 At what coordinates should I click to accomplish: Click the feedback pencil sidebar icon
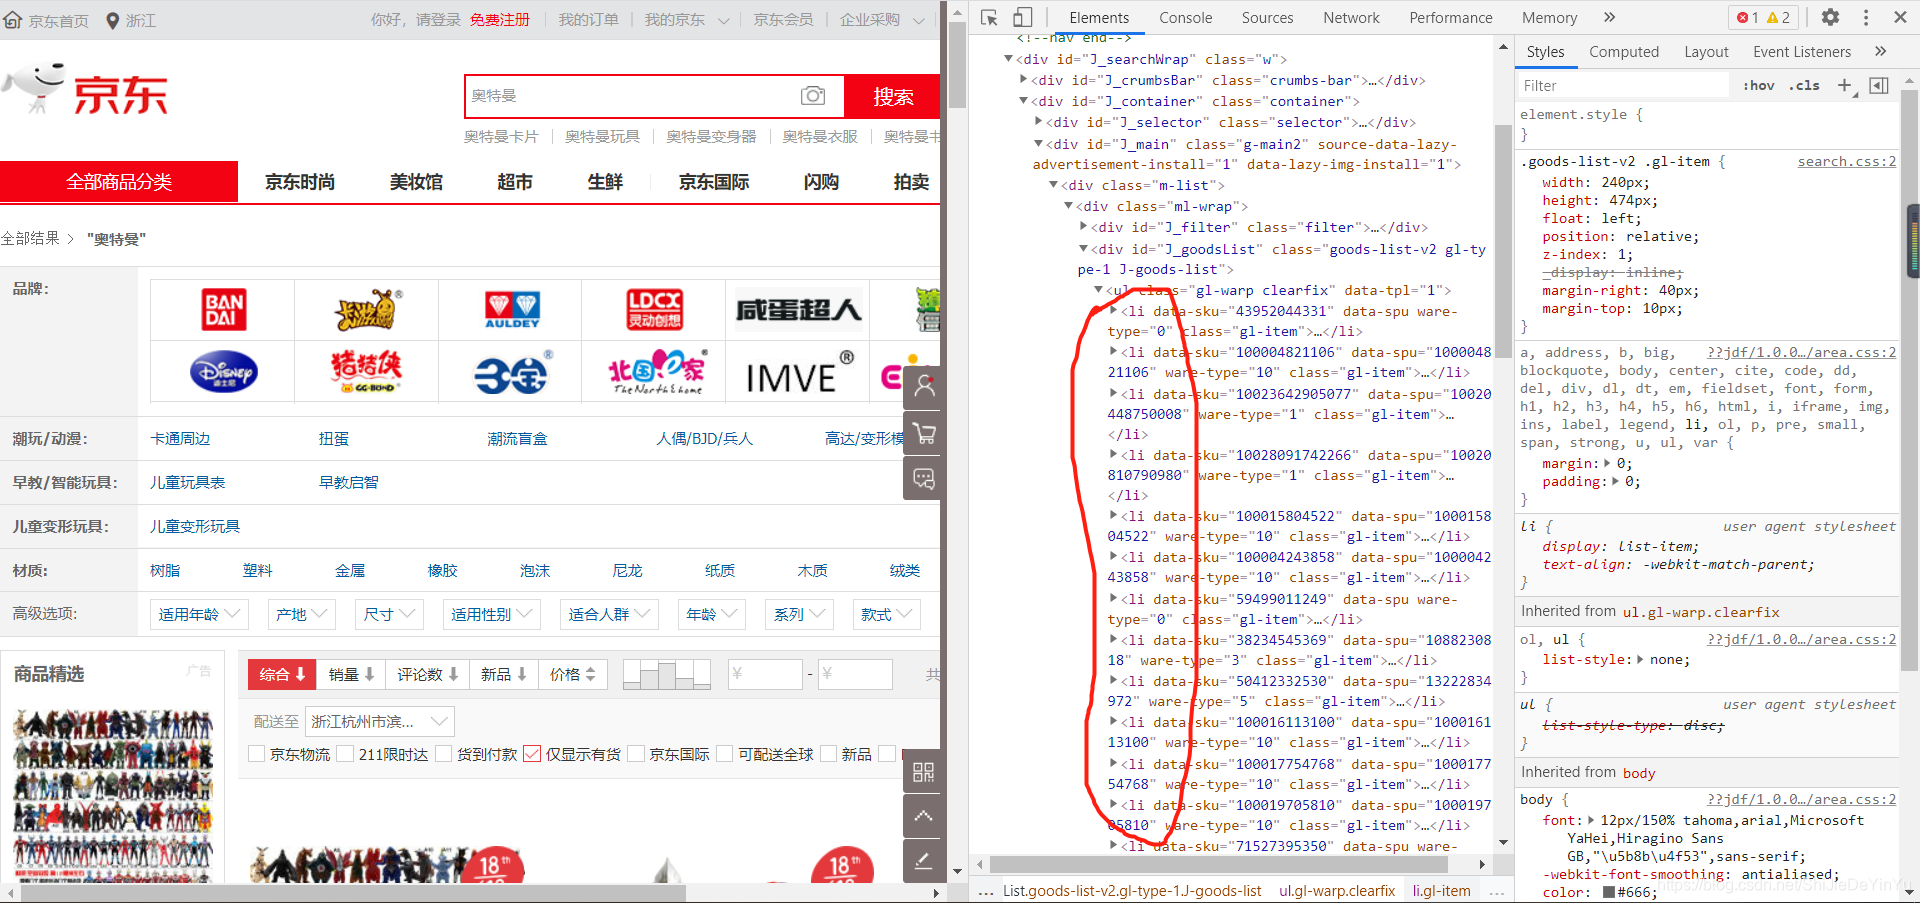coord(924,861)
